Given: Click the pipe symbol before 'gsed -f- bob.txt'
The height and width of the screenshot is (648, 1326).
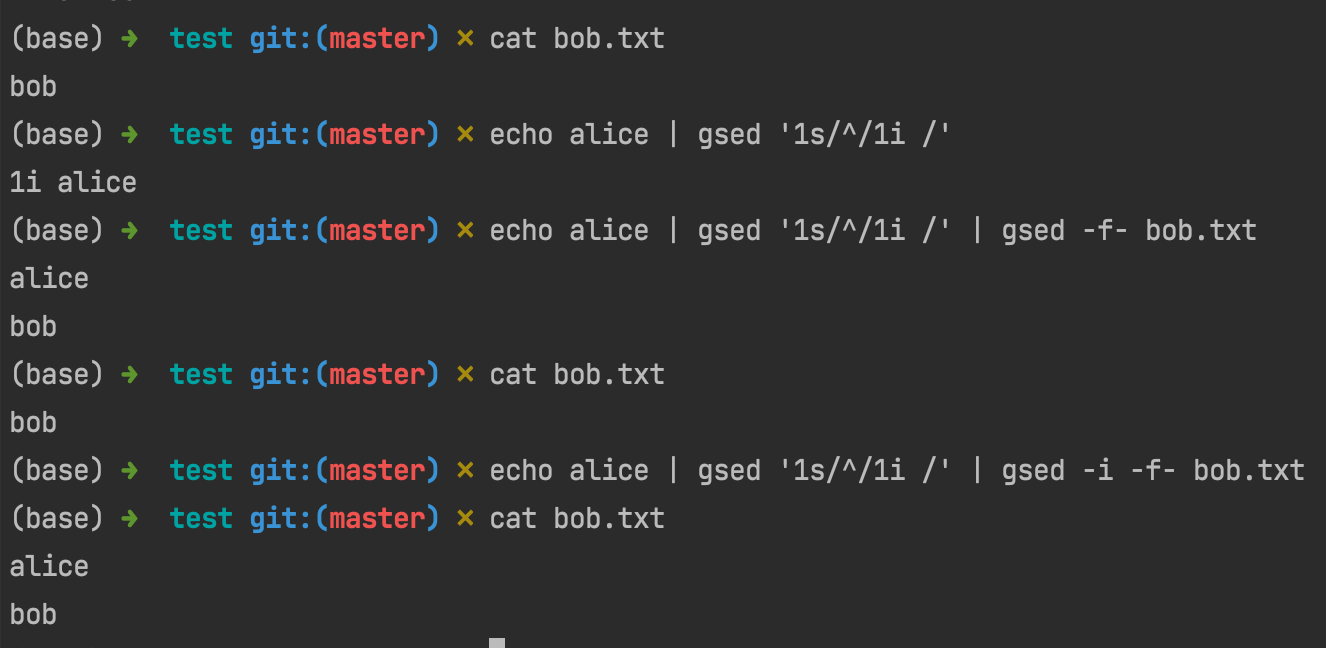Looking at the screenshot, I should point(979,231).
